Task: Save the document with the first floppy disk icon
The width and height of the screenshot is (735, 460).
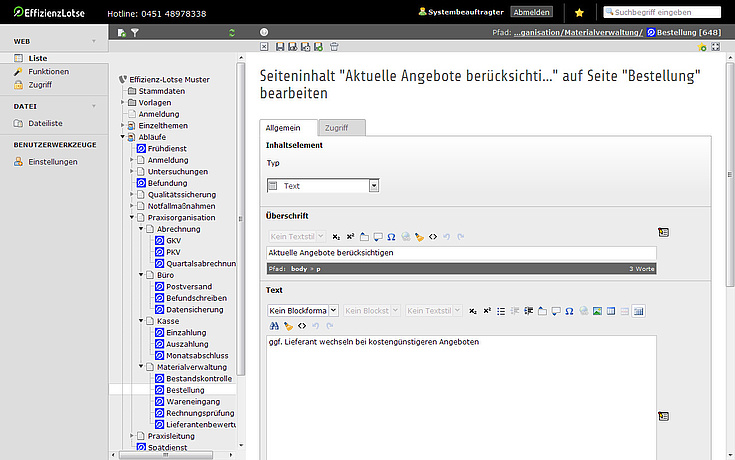Action: (280, 46)
